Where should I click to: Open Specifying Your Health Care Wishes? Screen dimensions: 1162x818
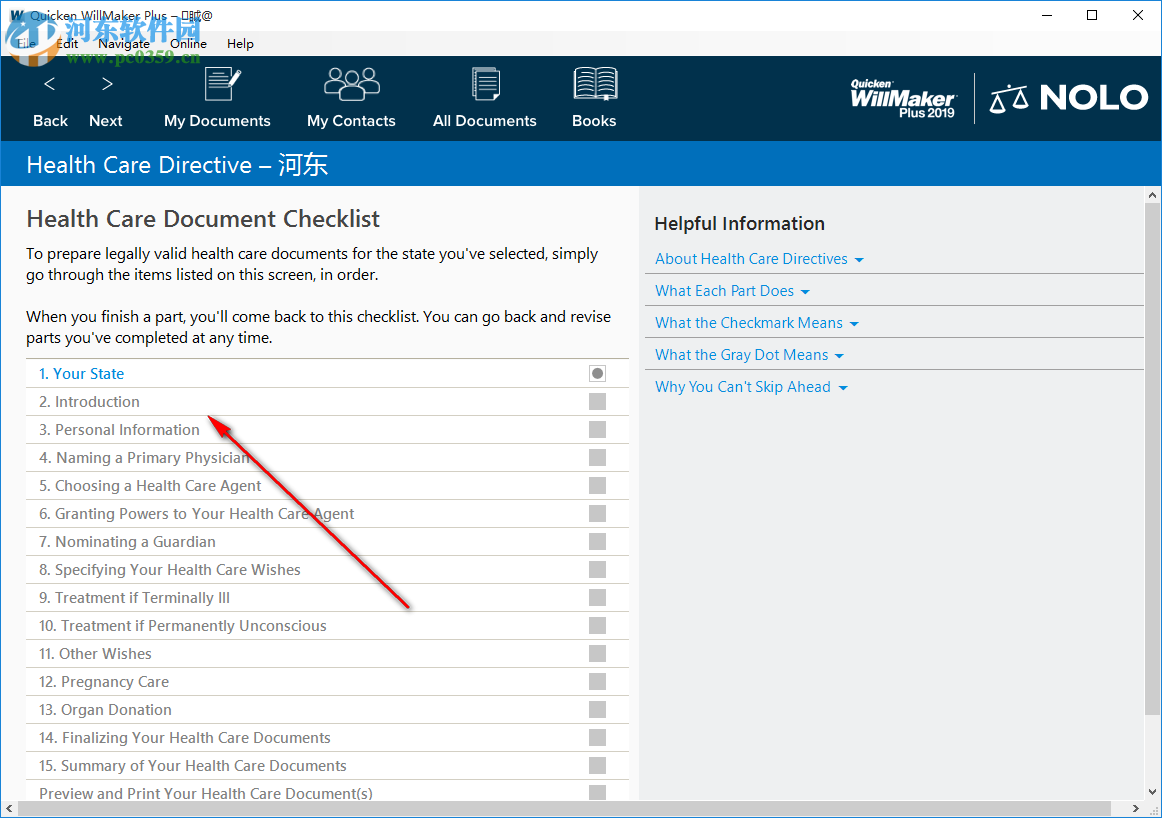tap(169, 569)
